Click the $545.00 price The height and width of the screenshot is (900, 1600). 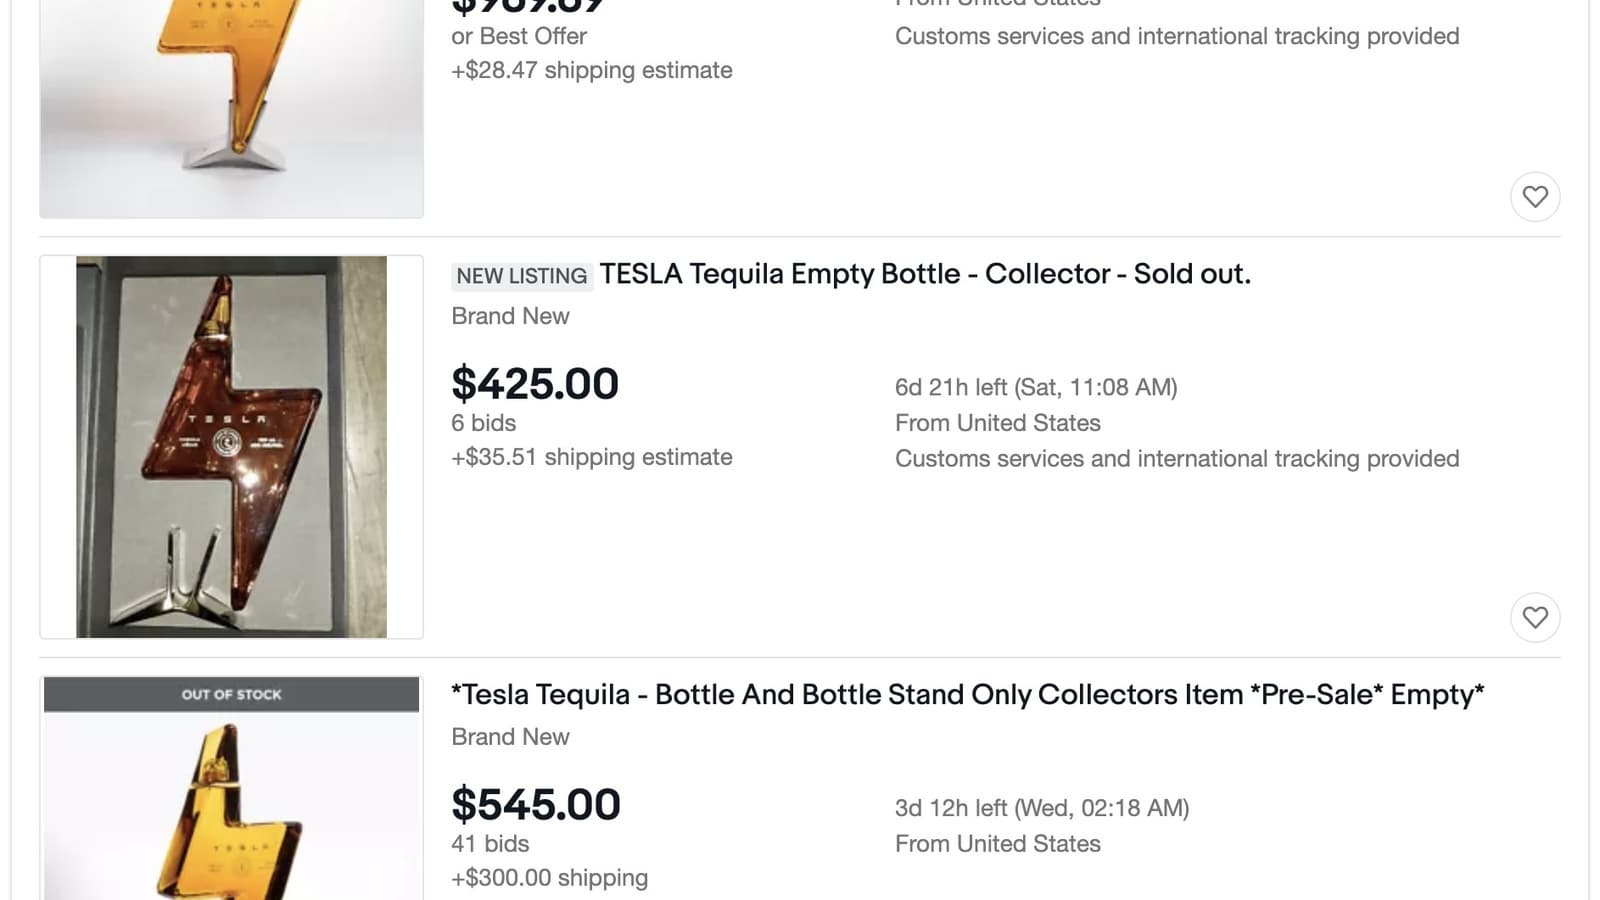click(536, 805)
